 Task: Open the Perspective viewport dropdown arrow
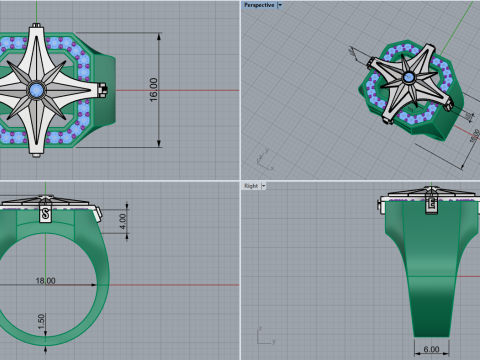[280, 5]
